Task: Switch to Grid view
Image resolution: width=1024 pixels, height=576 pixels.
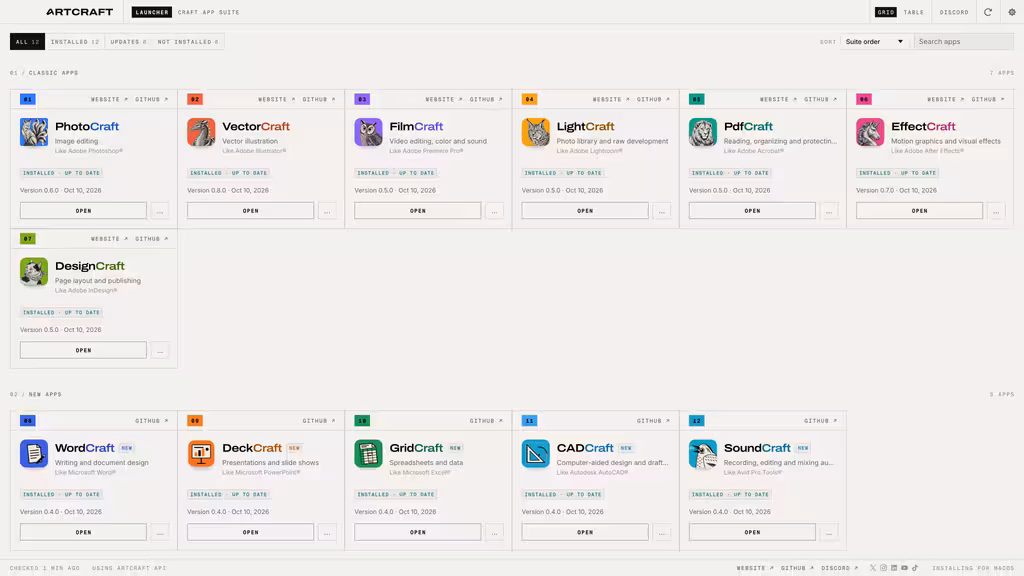Action: [x=886, y=12]
